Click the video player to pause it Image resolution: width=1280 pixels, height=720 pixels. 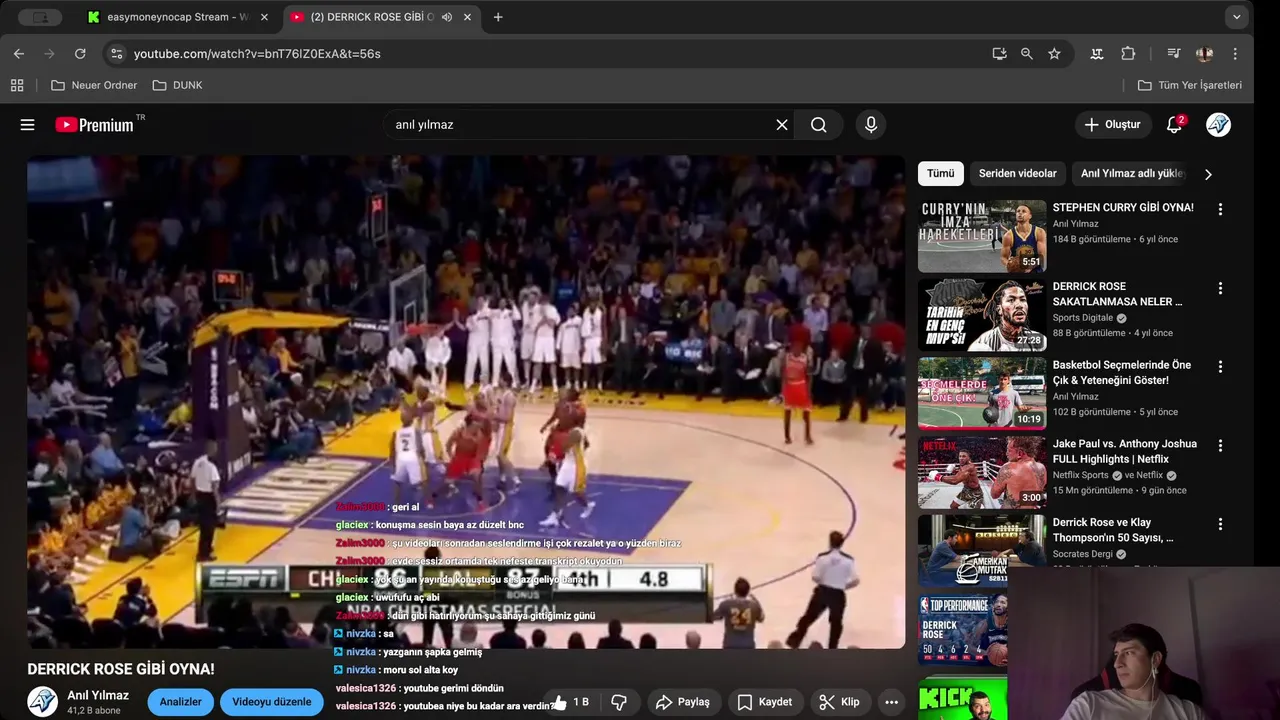(466, 402)
